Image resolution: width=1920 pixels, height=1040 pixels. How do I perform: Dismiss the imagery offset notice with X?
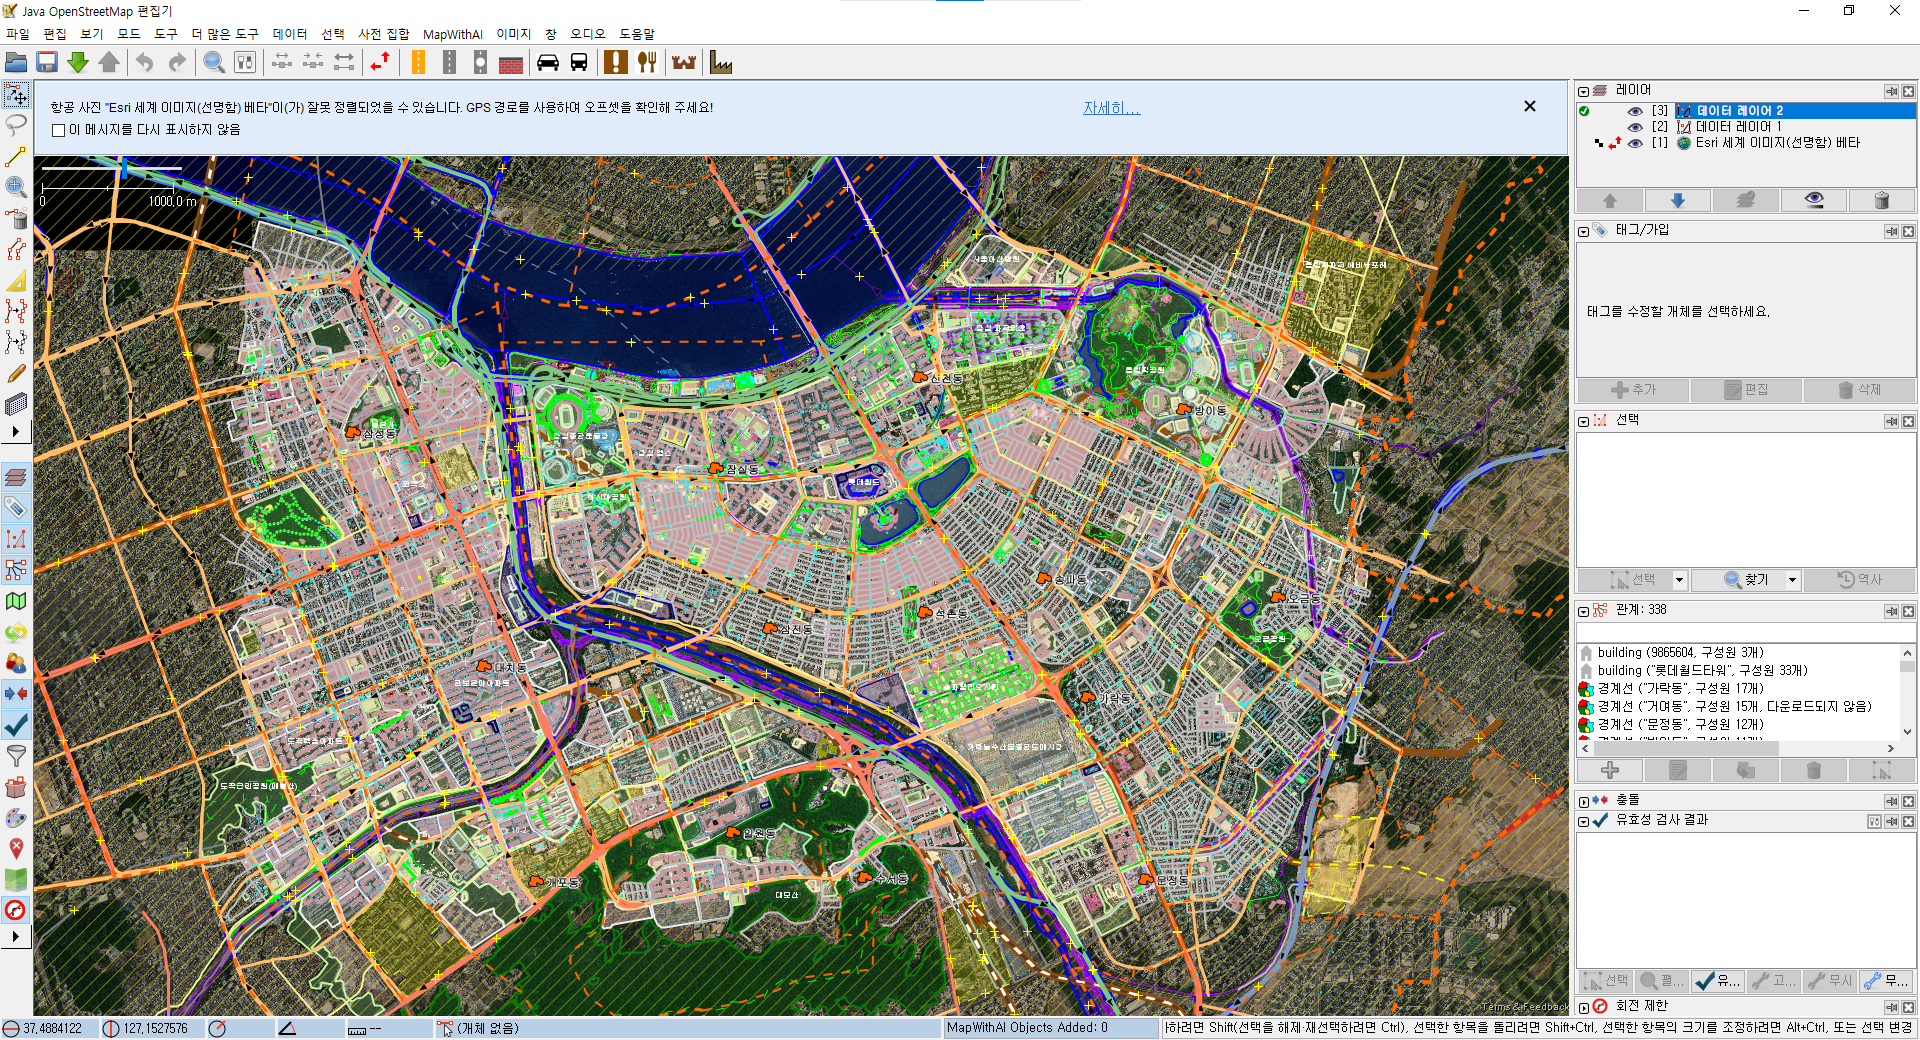[x=1530, y=106]
